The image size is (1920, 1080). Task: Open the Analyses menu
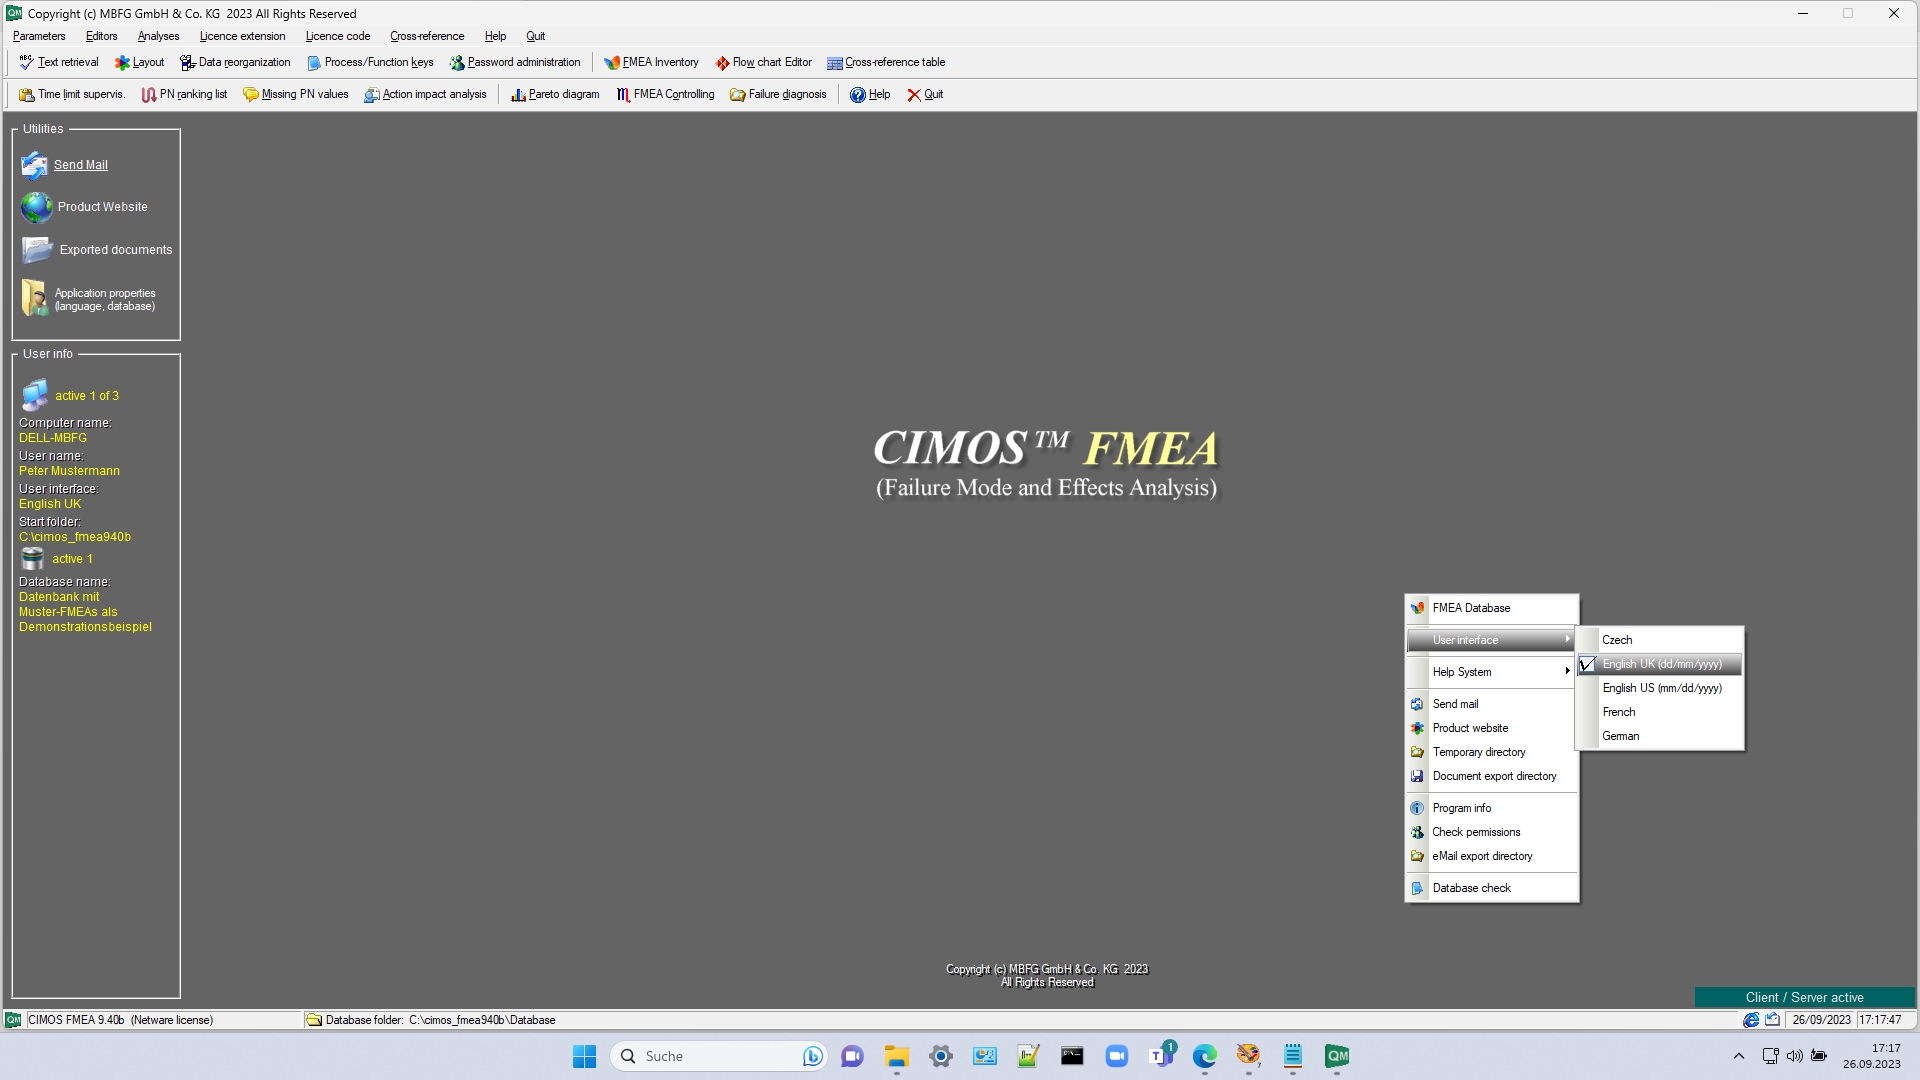158,36
